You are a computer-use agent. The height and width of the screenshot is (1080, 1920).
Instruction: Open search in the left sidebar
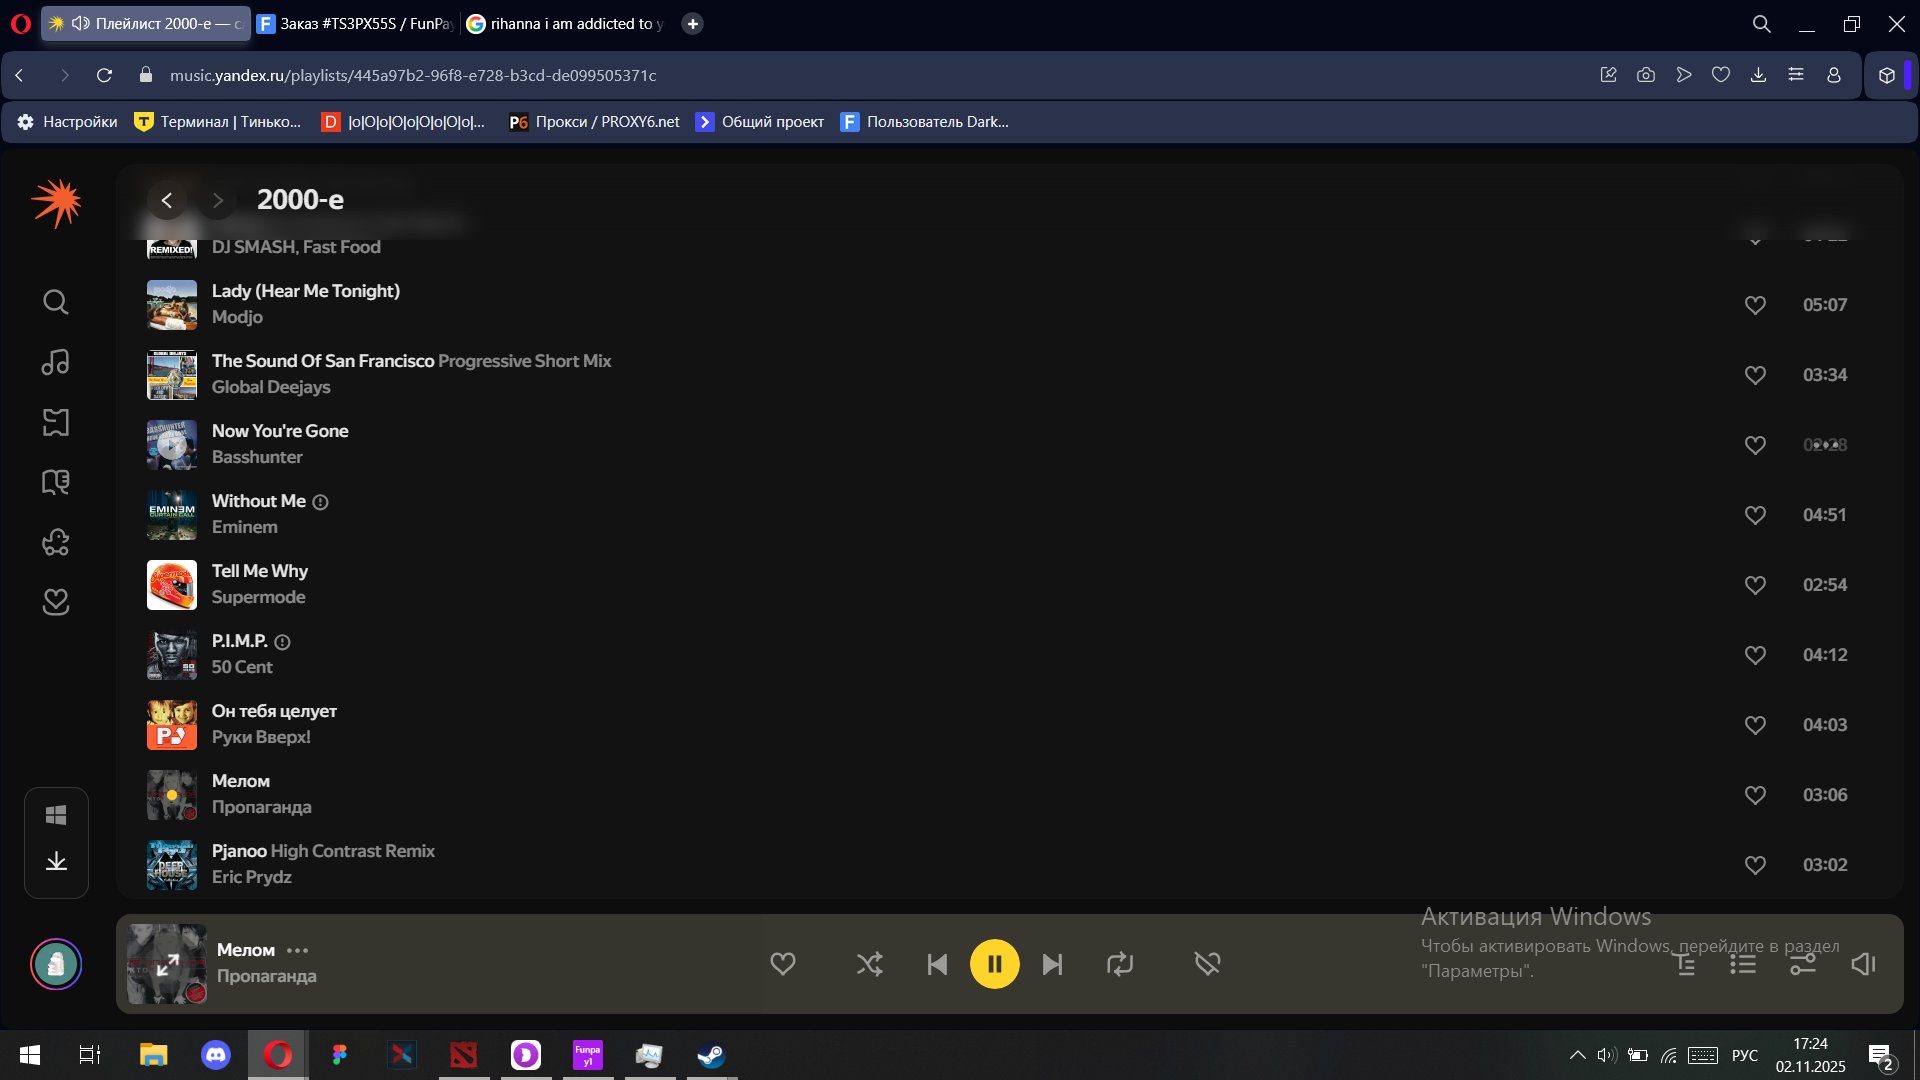[55, 302]
